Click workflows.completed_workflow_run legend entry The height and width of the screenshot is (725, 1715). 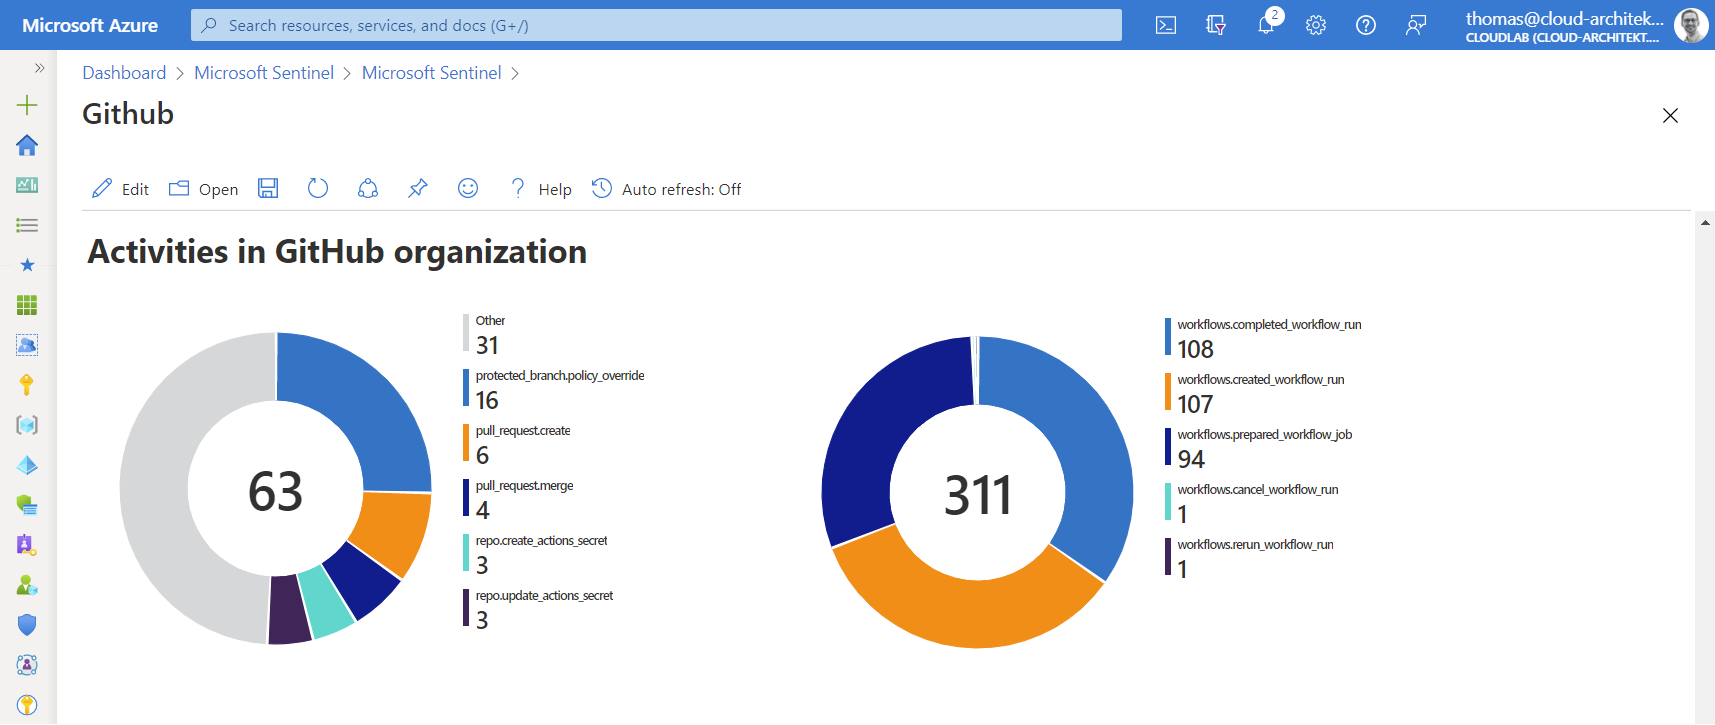pyautogui.click(x=1264, y=337)
